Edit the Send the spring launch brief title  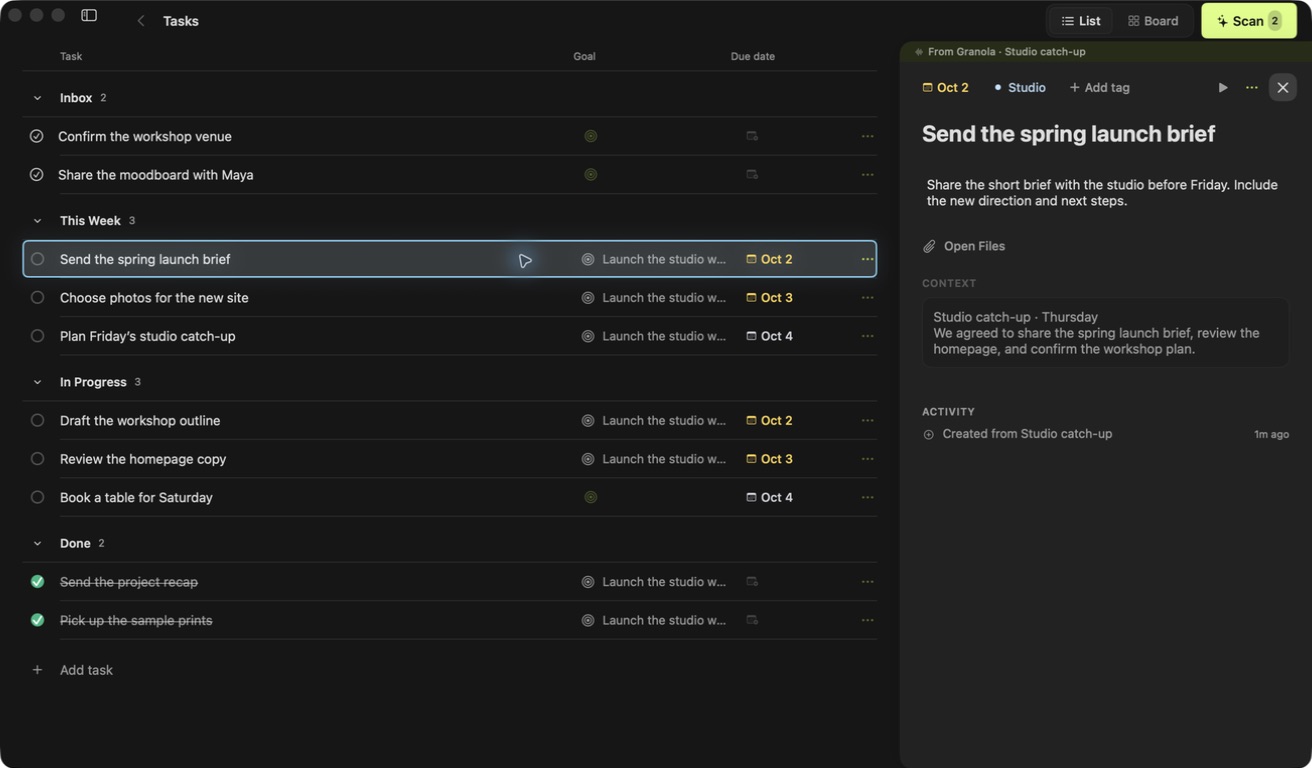pyautogui.click(x=1068, y=134)
